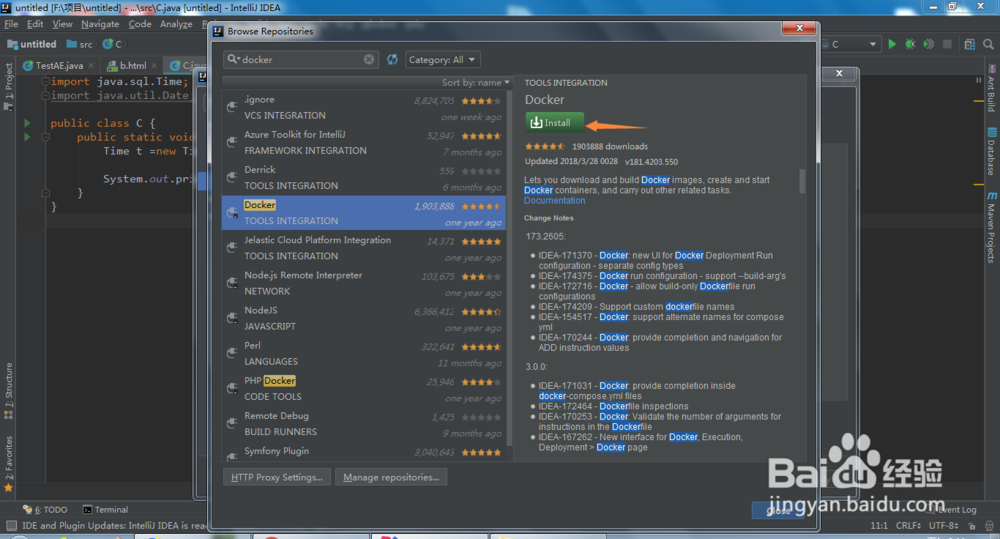The height and width of the screenshot is (539, 1000).
Task: Toggle tool window quick access button
Action: 11,526
